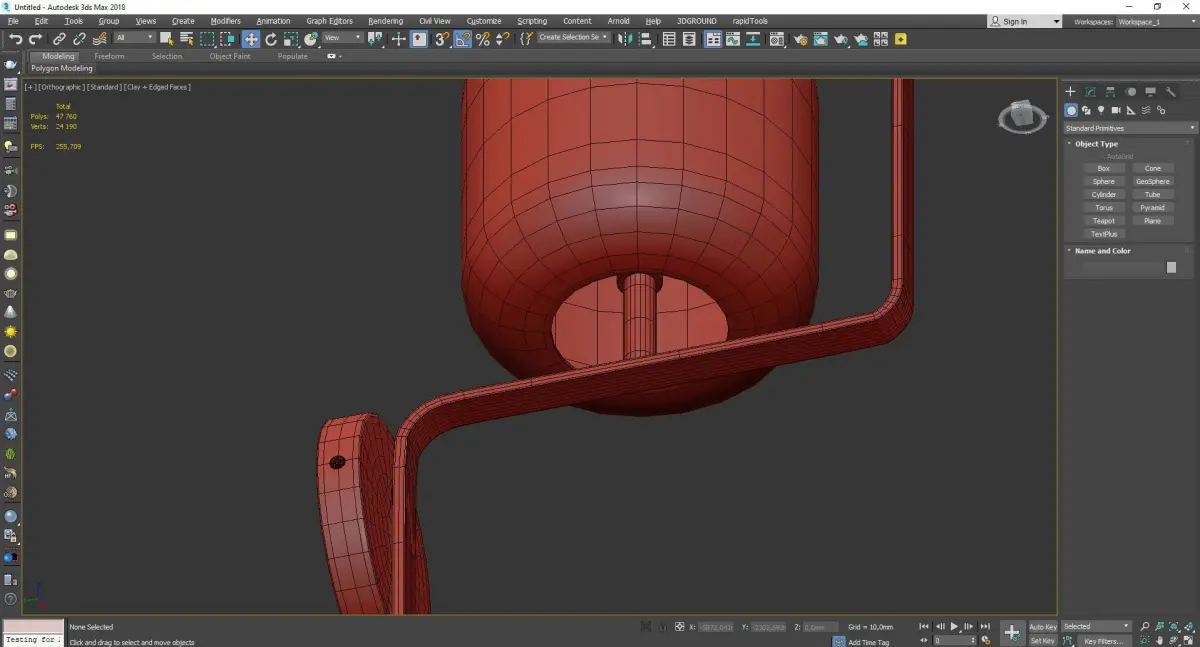Switch to the Lights category icon
This screenshot has width=1200, height=647.
click(1101, 110)
